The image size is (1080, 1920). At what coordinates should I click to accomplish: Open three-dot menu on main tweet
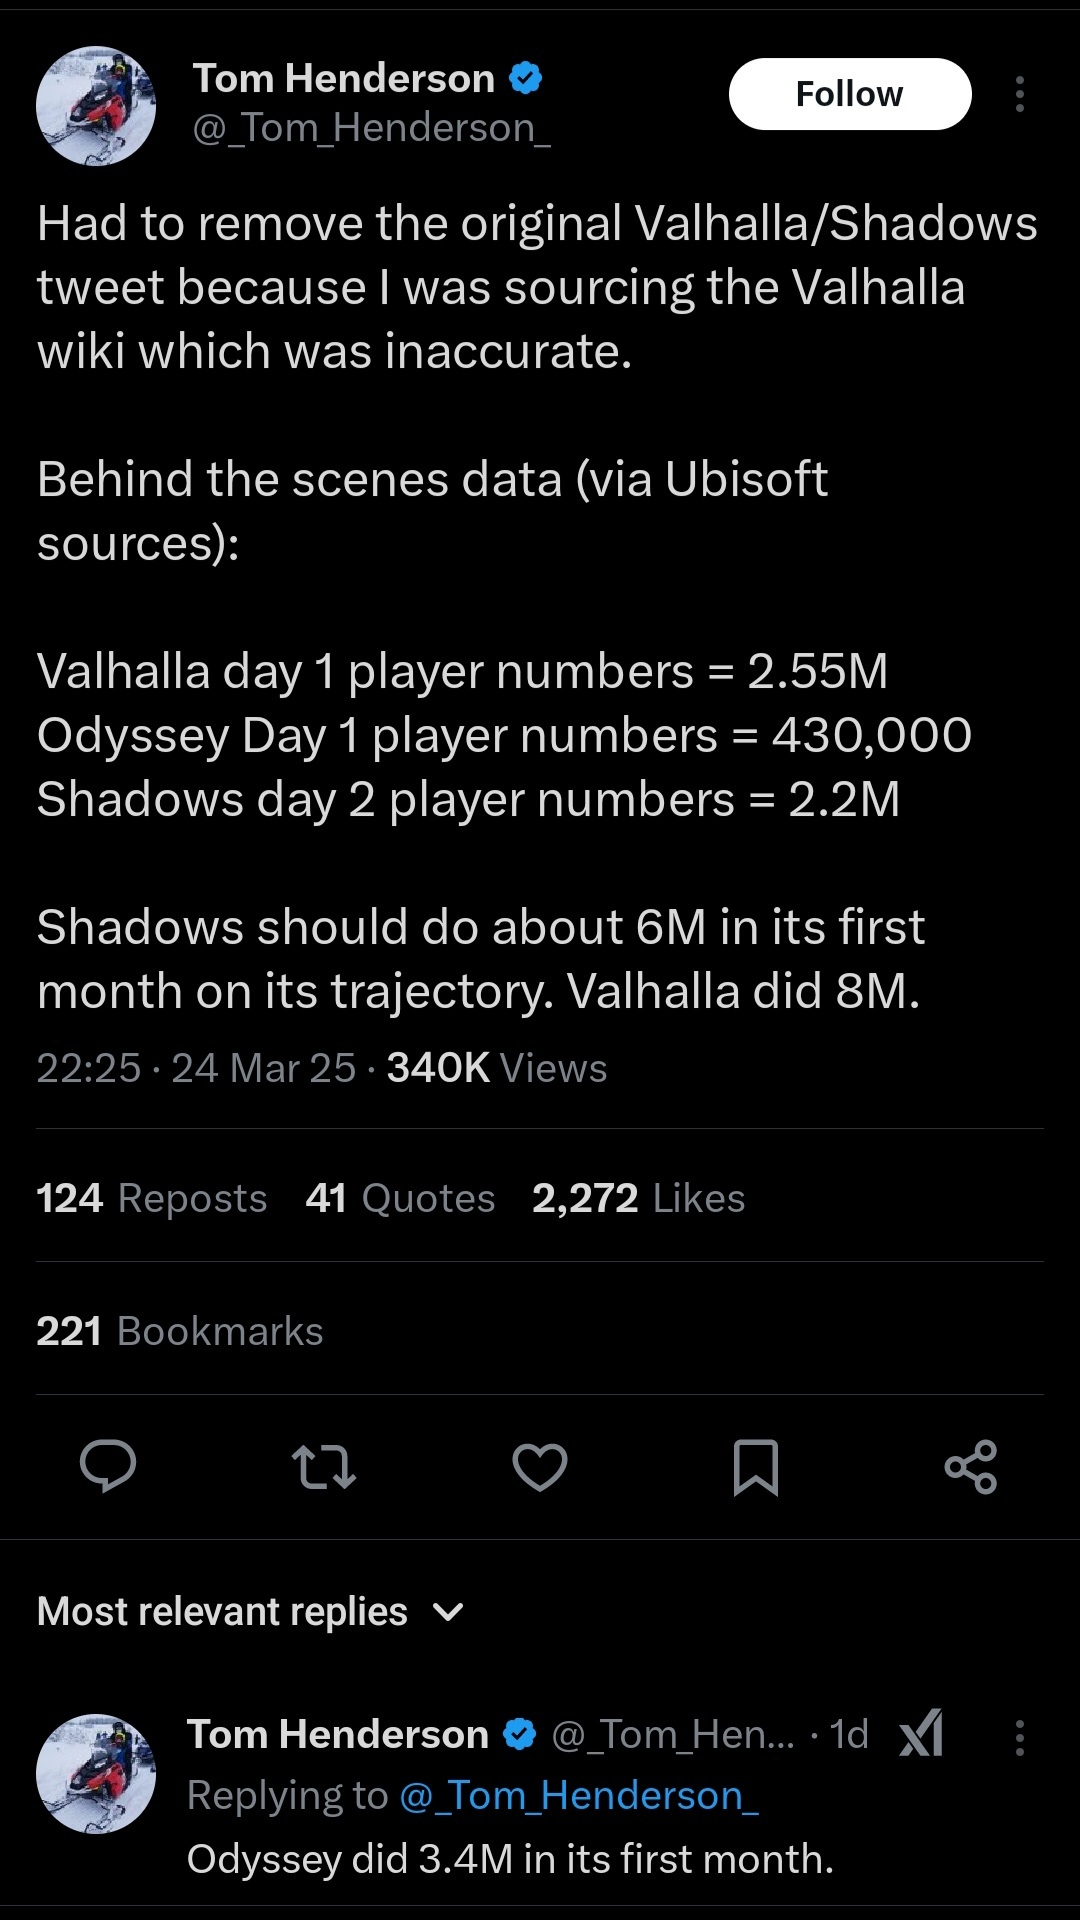(x=1019, y=94)
